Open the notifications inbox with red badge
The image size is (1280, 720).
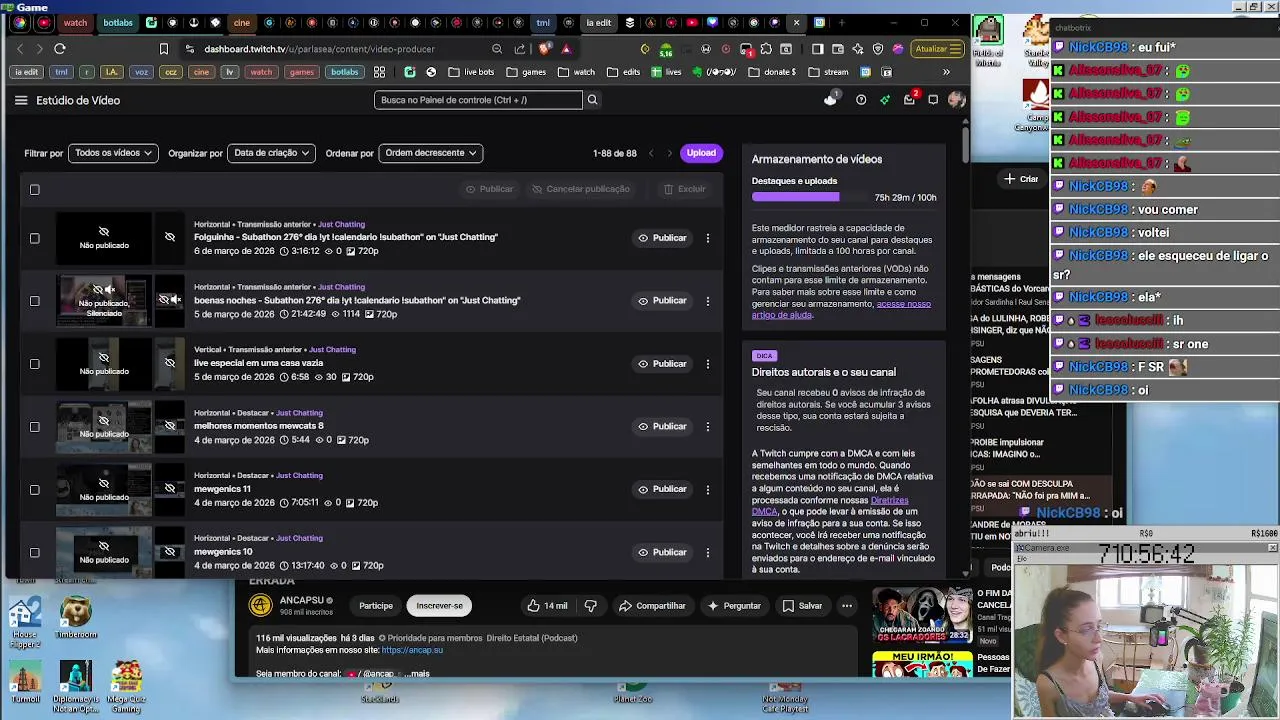point(910,99)
